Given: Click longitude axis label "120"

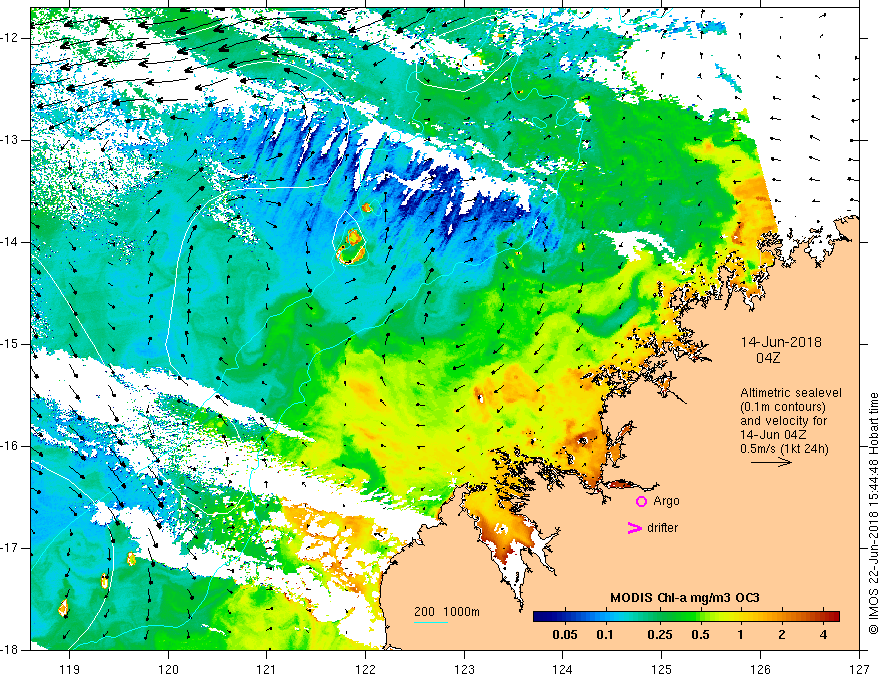Looking at the screenshot, I should pos(168,669).
